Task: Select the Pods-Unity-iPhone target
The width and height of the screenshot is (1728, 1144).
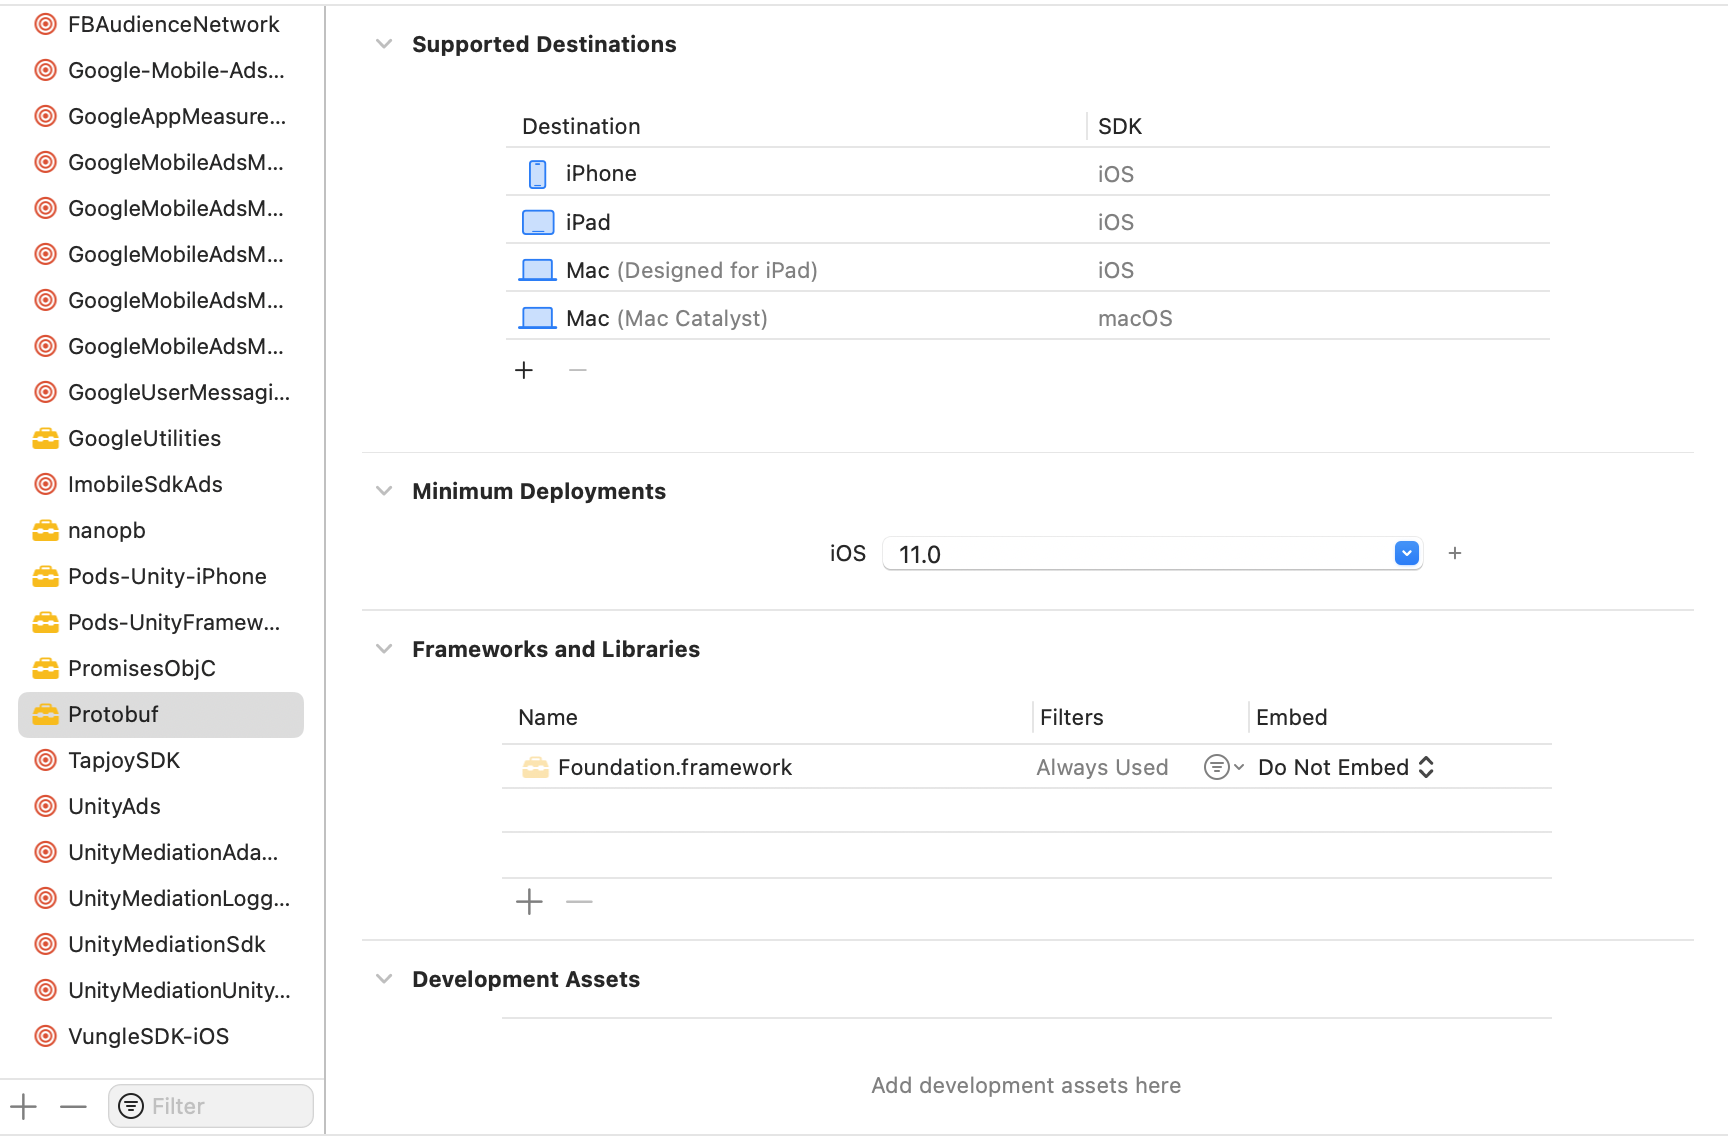Action: tap(167, 576)
